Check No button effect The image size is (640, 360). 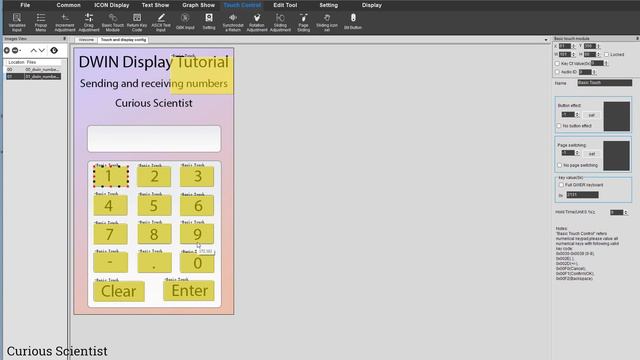coord(559,126)
